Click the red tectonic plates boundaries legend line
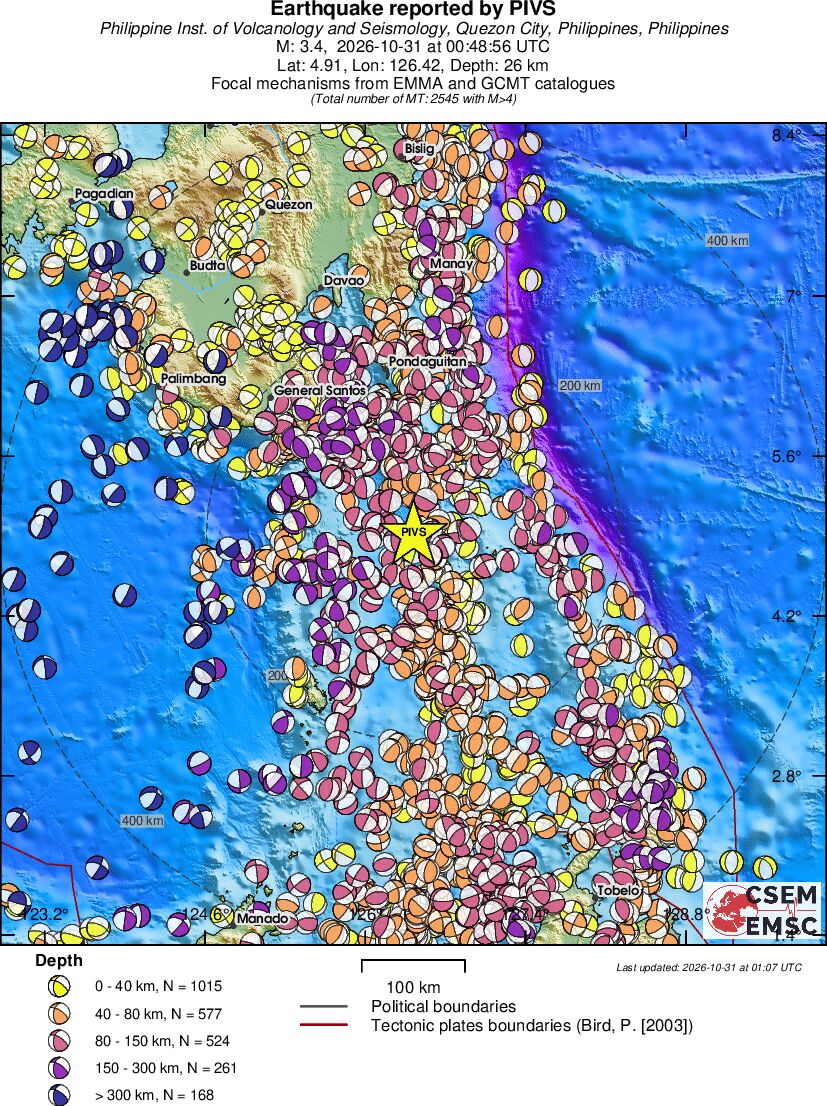The width and height of the screenshot is (827, 1106). pos(323,1025)
